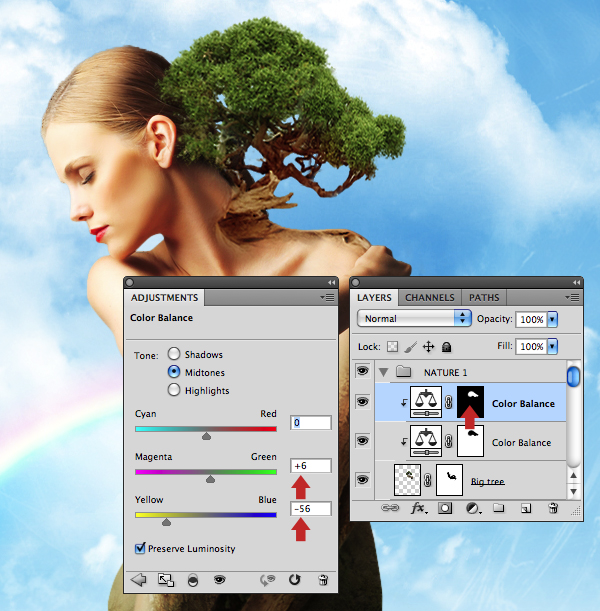Viewport: 600px width, 611px height.
Task: Open the Normal blend mode dropdown
Action: 414,318
